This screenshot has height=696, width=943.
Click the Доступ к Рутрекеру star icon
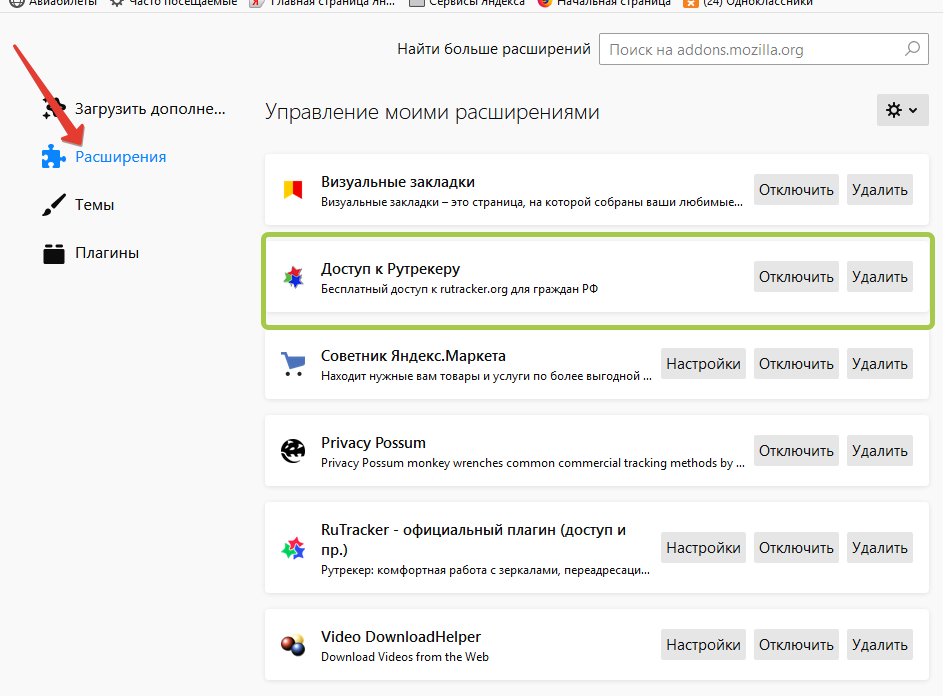point(293,277)
